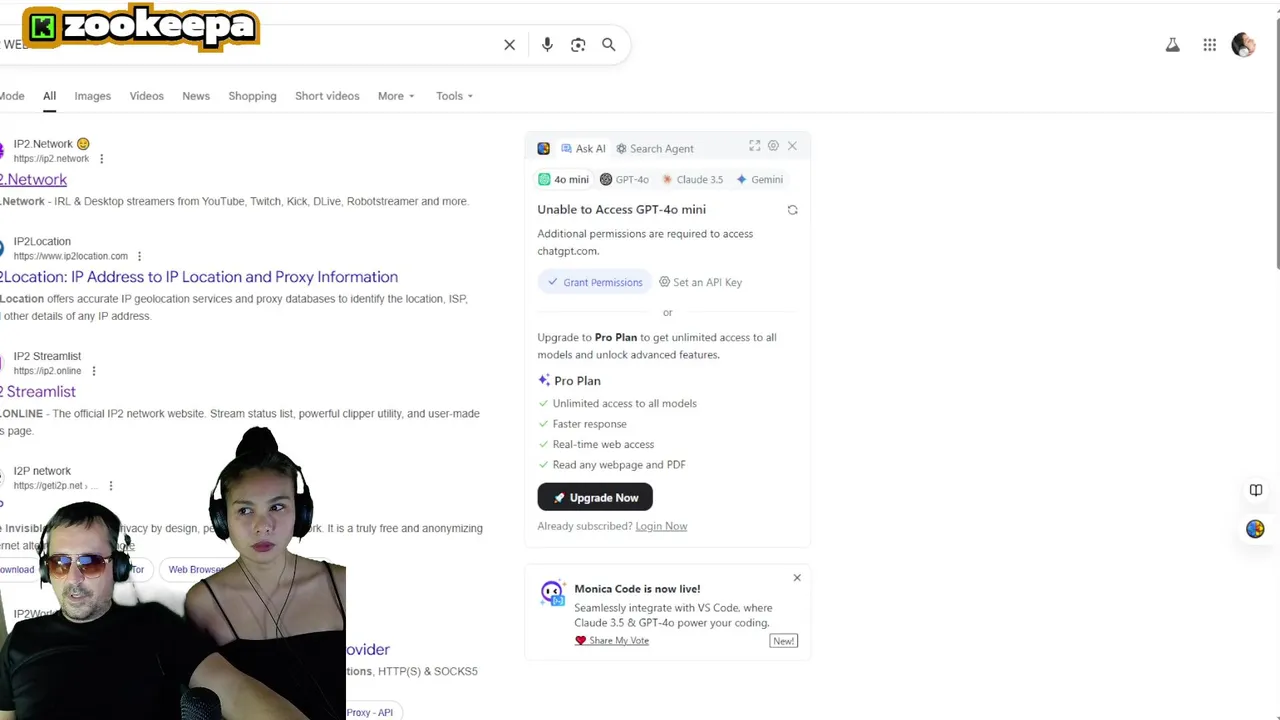Click Share My Vote link

coord(612,640)
